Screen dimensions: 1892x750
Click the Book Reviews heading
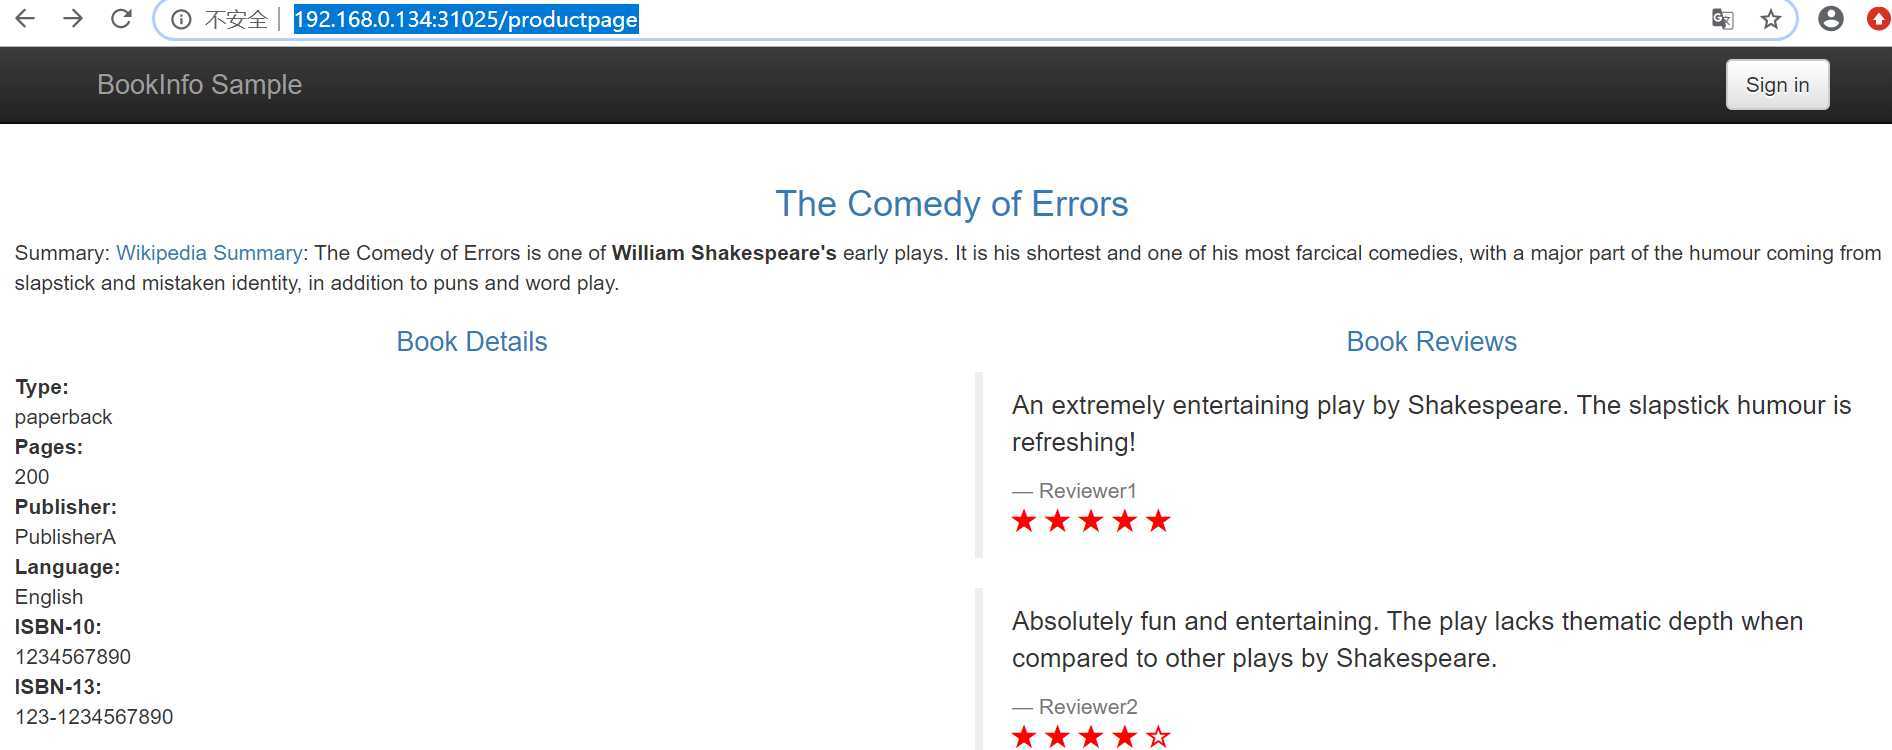click(x=1431, y=341)
